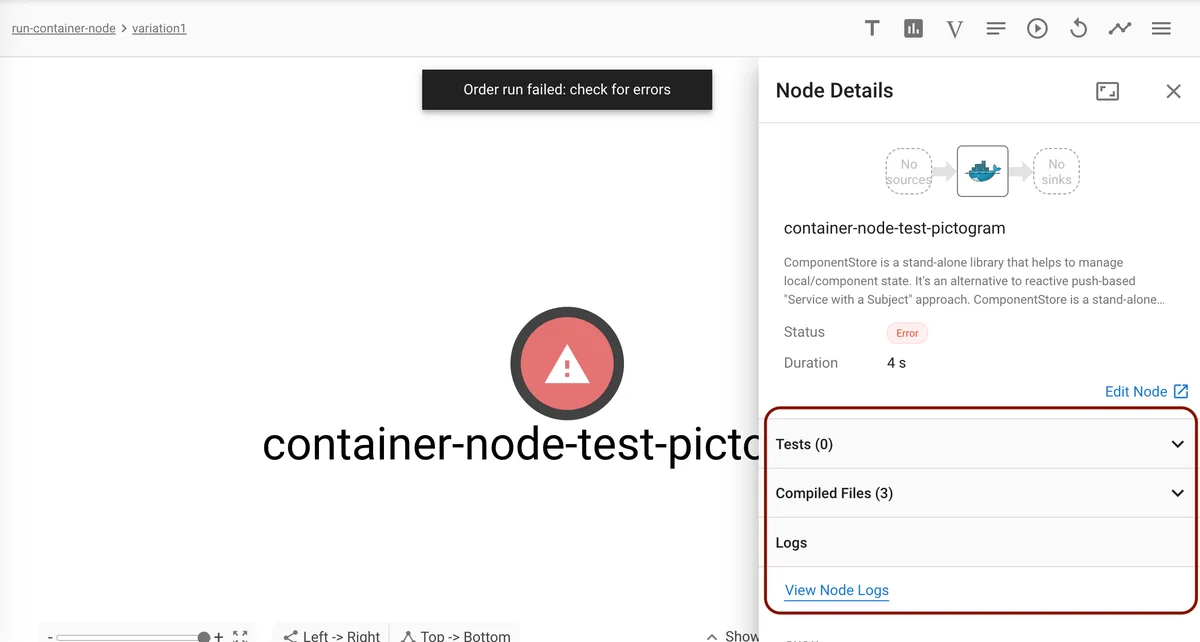The image size is (1200, 642).
Task: Expand the Show panel chevron
Action: click(711, 635)
